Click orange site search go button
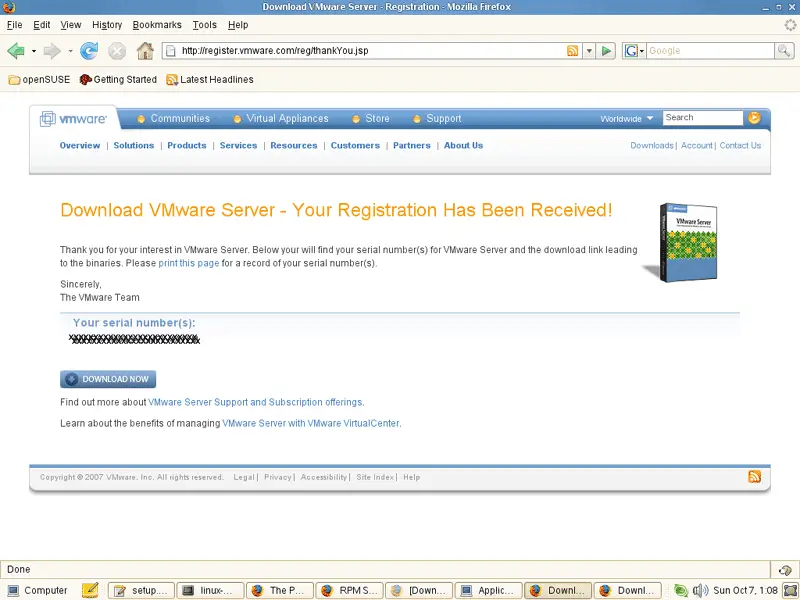Screen dimensions: 800x600 click(x=754, y=118)
